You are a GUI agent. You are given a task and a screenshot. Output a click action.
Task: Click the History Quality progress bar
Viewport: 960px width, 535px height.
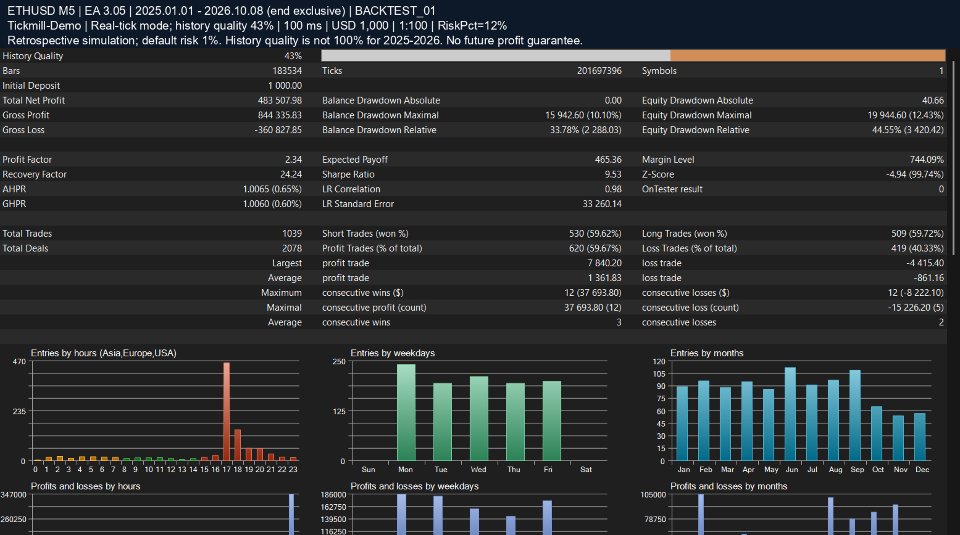(x=633, y=56)
